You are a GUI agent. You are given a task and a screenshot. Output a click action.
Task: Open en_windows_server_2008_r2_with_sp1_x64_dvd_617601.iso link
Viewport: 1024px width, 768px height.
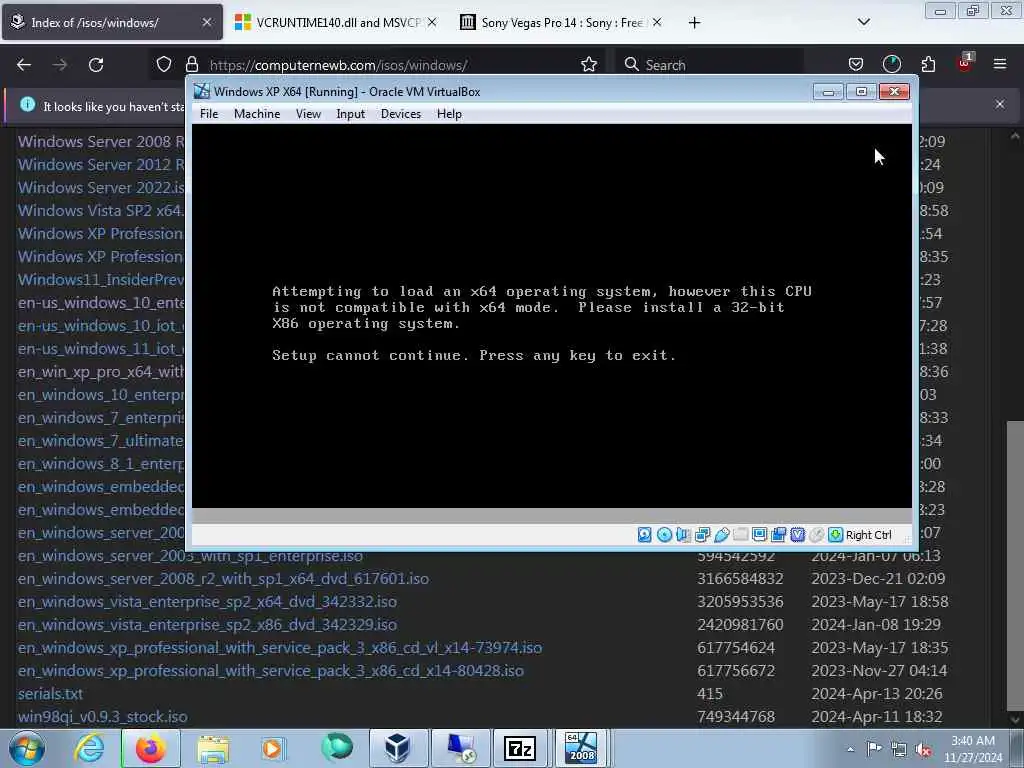click(x=223, y=579)
